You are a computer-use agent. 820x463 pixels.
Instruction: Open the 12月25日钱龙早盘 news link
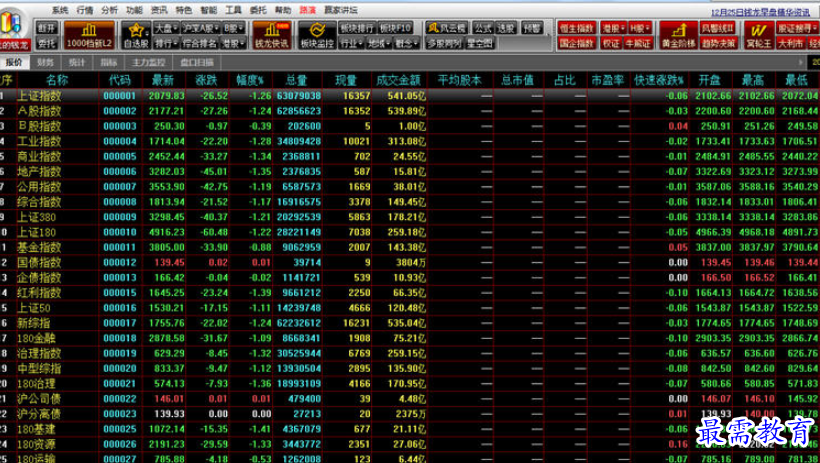[x=760, y=12]
